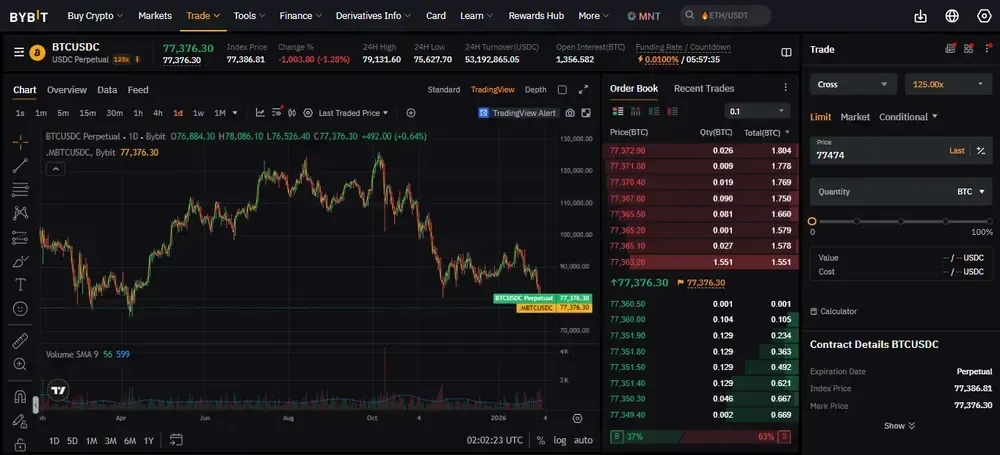Open the hexagon settings icon in header

984,16
